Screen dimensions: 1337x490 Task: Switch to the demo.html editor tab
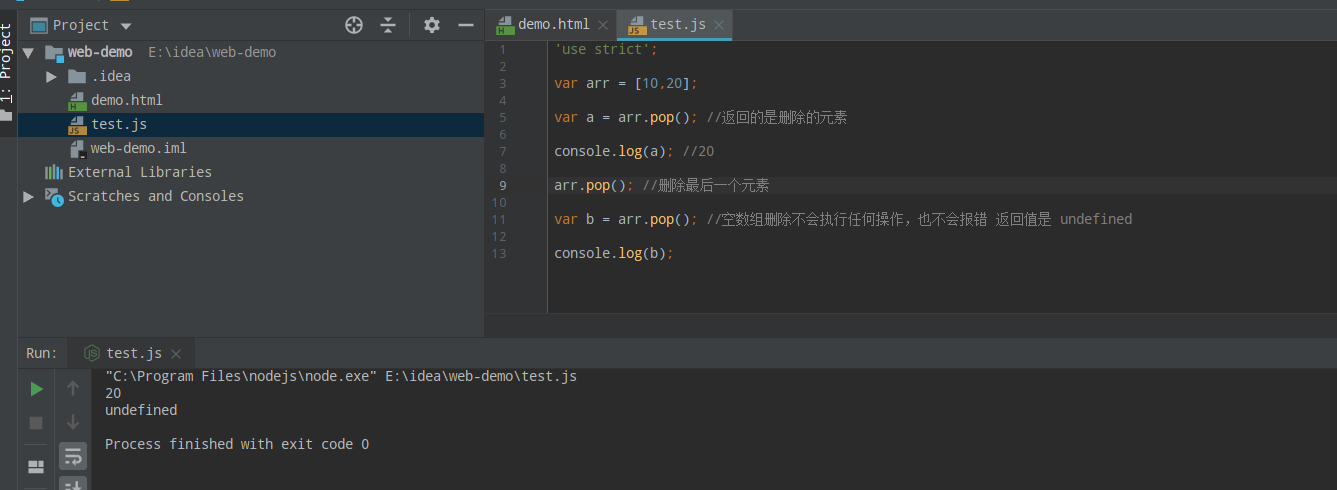(x=553, y=24)
